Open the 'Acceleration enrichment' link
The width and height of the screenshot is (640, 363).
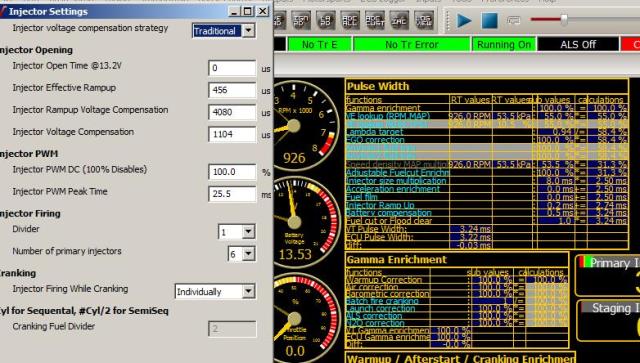point(393,189)
